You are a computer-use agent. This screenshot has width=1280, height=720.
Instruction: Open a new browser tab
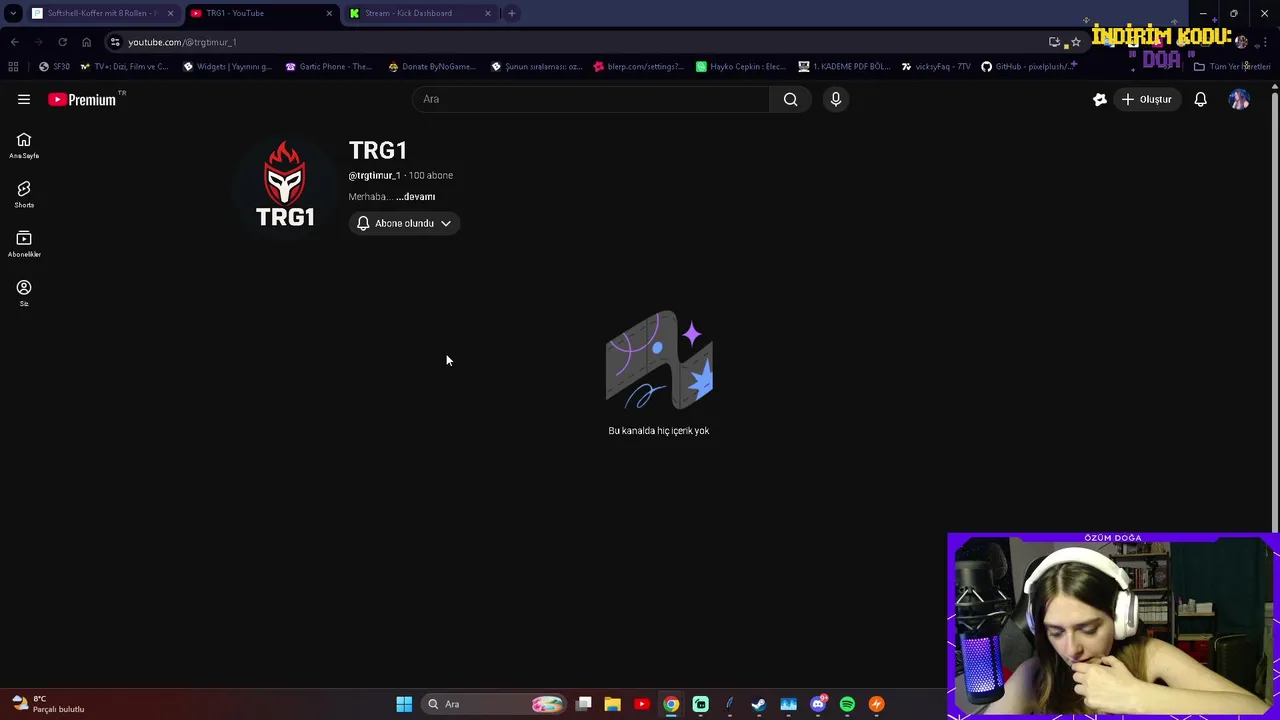point(511,13)
